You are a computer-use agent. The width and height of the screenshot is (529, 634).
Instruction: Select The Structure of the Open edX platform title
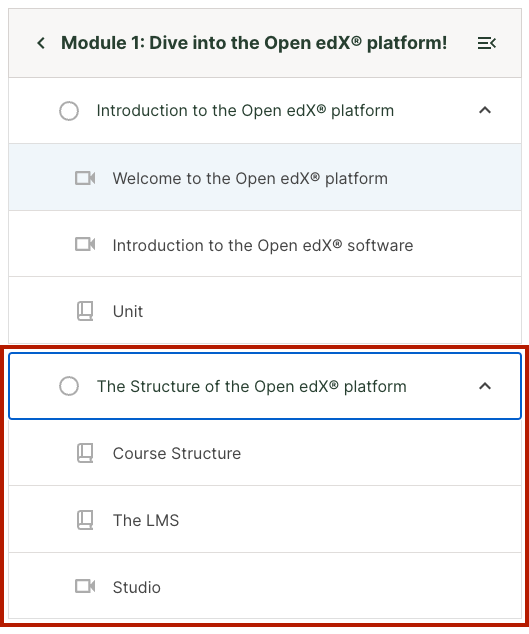pos(252,387)
